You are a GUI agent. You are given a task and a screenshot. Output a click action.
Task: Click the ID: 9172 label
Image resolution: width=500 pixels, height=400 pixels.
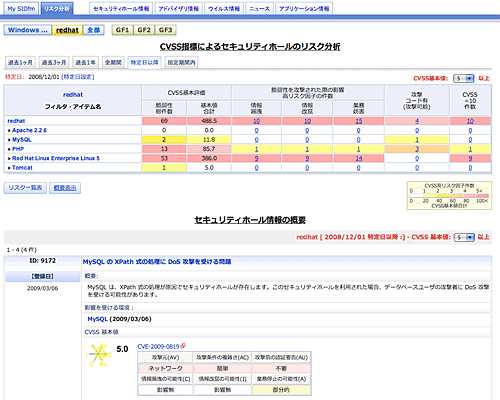coord(43,261)
